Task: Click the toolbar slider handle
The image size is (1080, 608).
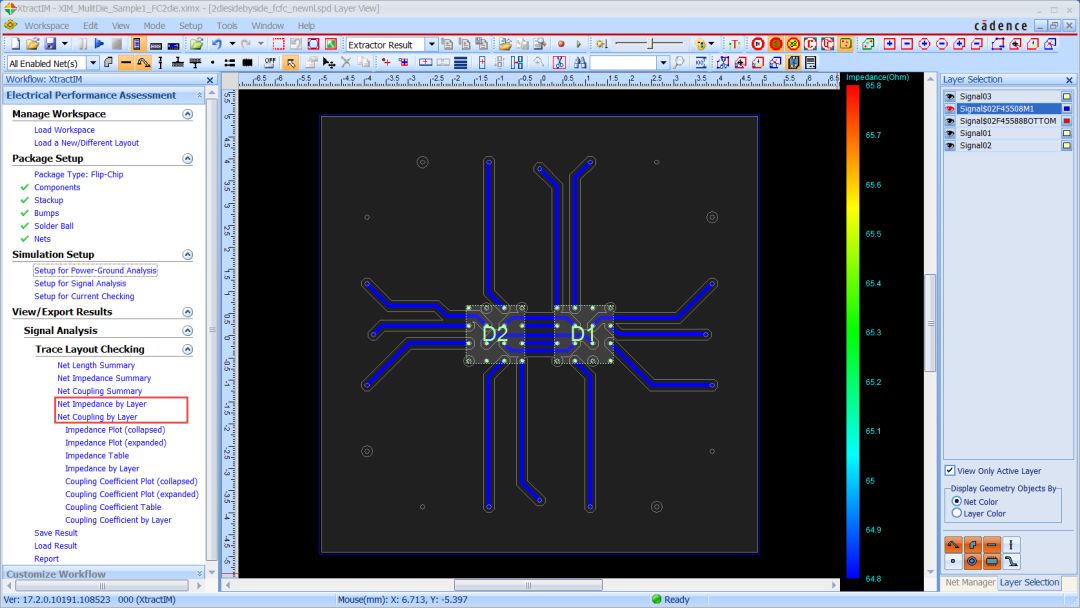Action: 650,44
